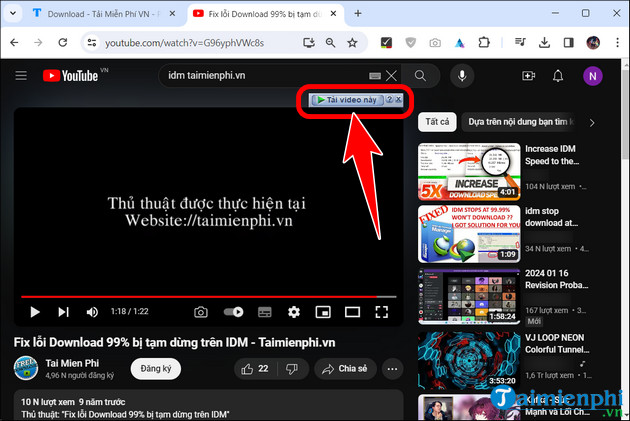Switch to theater mode

[352, 312]
